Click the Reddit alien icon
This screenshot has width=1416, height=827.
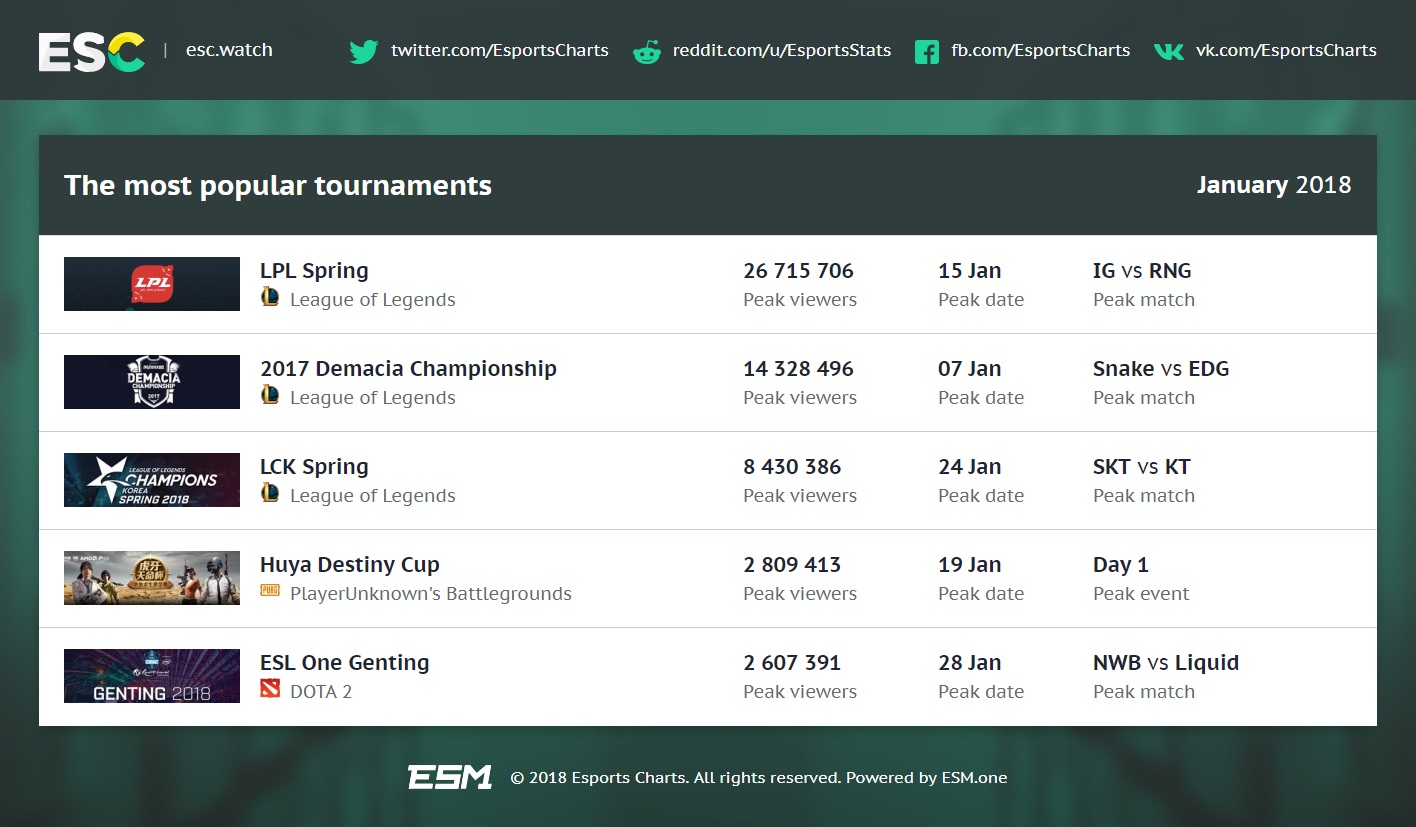pyautogui.click(x=647, y=52)
